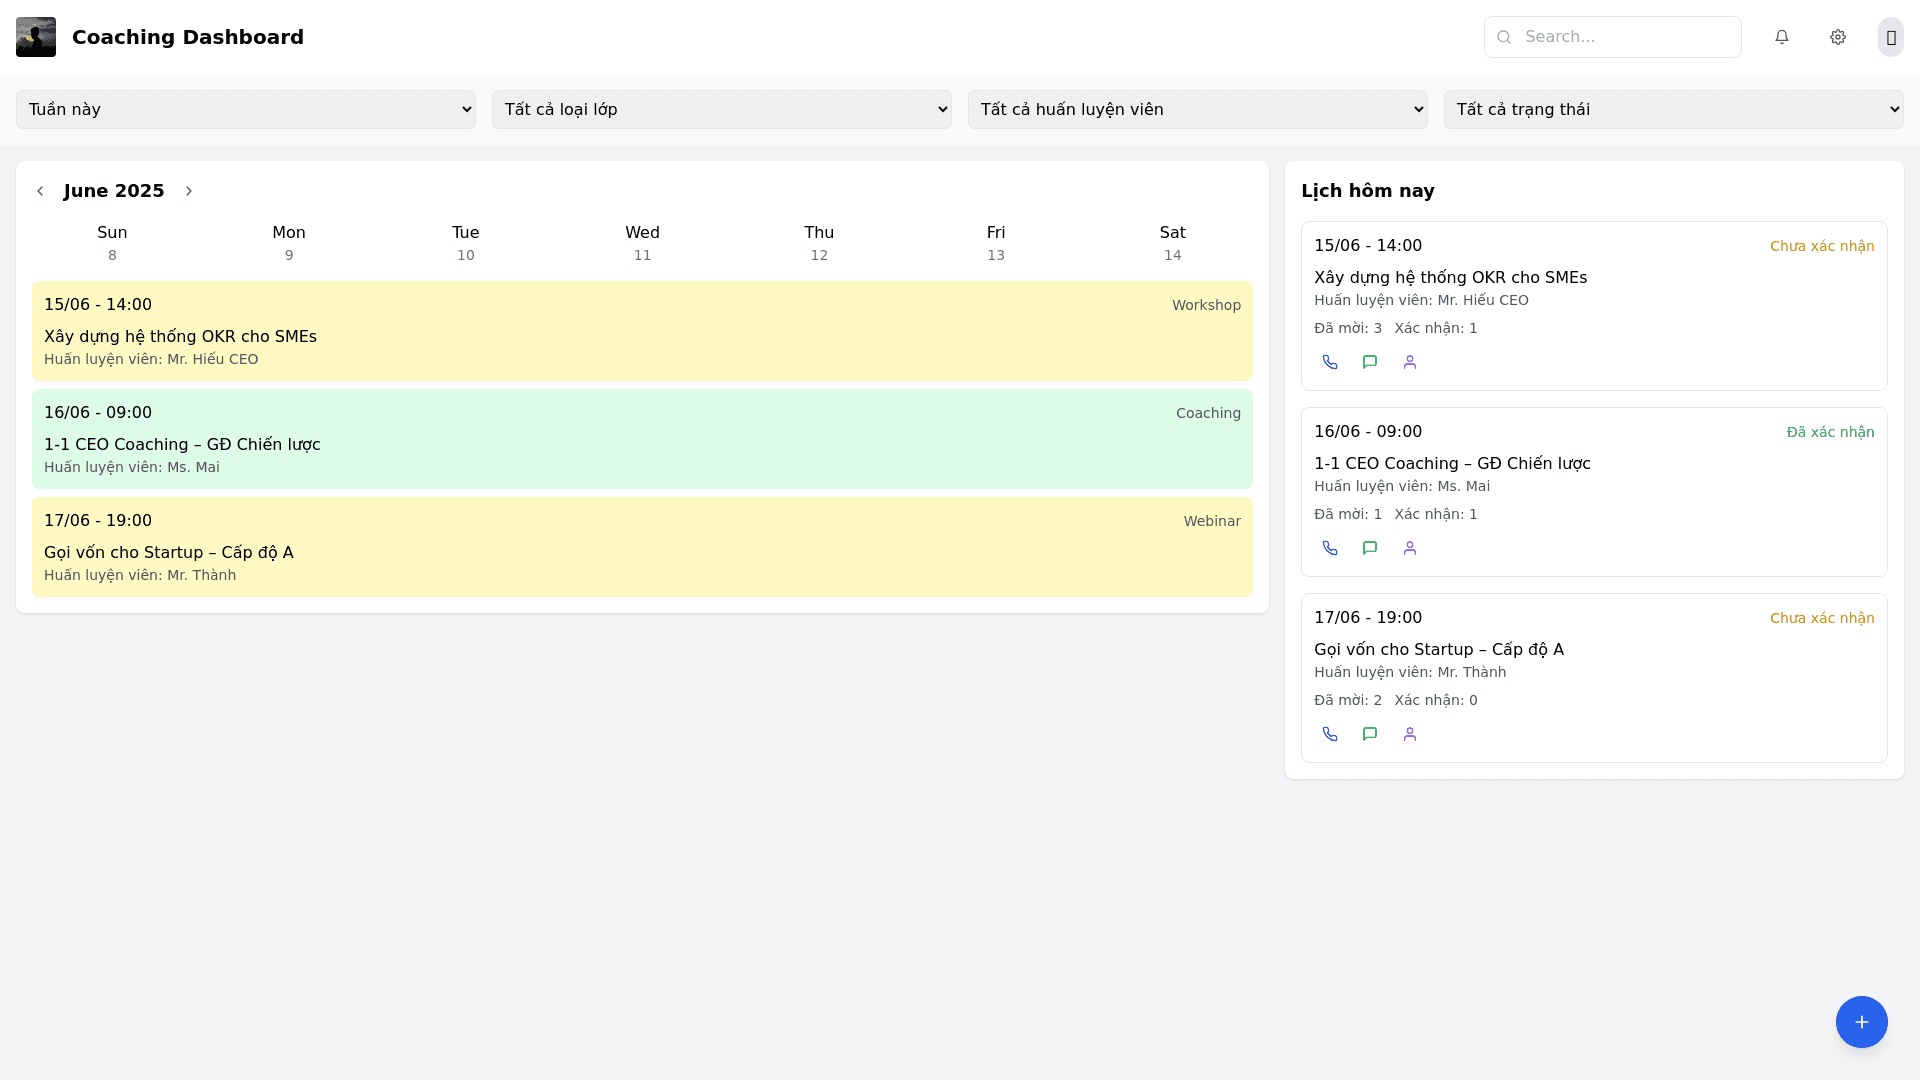Open the yellow Workshop OKR calendar event
Image resolution: width=1920 pixels, height=1080 pixels.
click(x=641, y=331)
